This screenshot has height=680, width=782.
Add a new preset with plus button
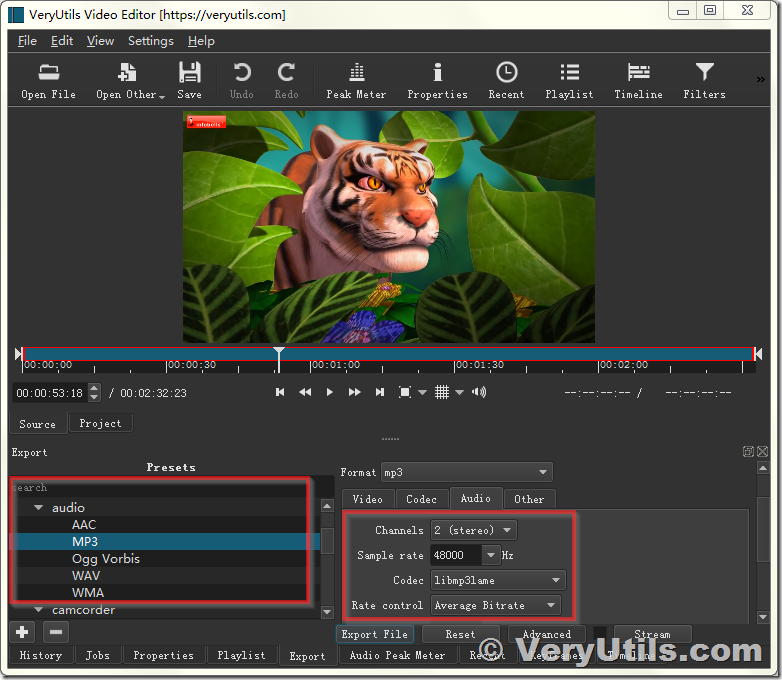22,632
